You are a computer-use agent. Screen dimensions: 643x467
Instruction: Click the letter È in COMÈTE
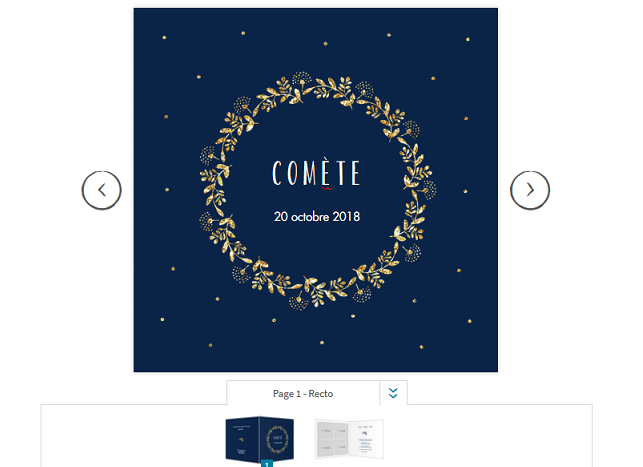[x=325, y=172]
